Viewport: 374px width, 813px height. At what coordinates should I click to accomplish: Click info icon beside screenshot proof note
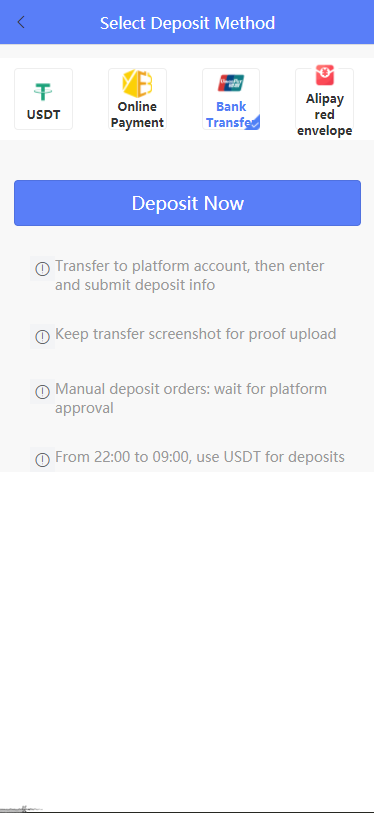[42, 337]
